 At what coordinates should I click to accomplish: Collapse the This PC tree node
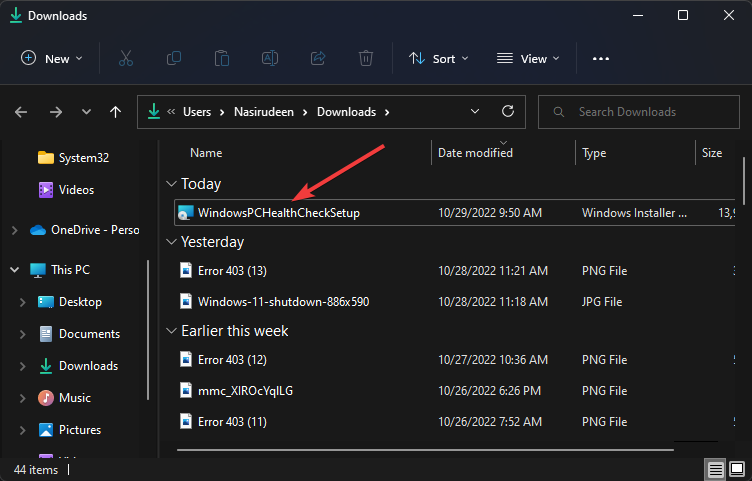(15, 270)
